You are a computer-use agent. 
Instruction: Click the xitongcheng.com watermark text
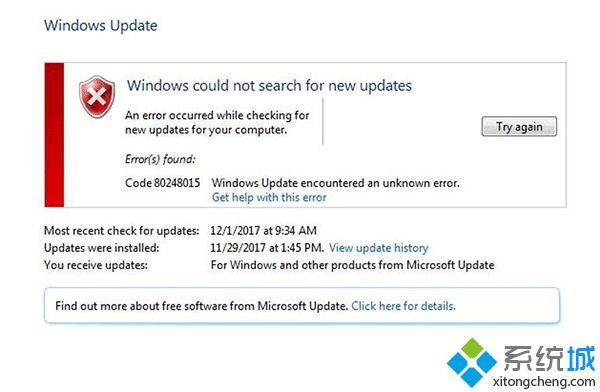tap(544, 382)
